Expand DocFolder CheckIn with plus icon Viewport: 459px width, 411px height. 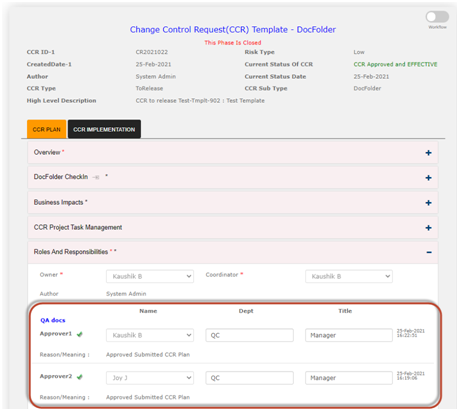428,178
